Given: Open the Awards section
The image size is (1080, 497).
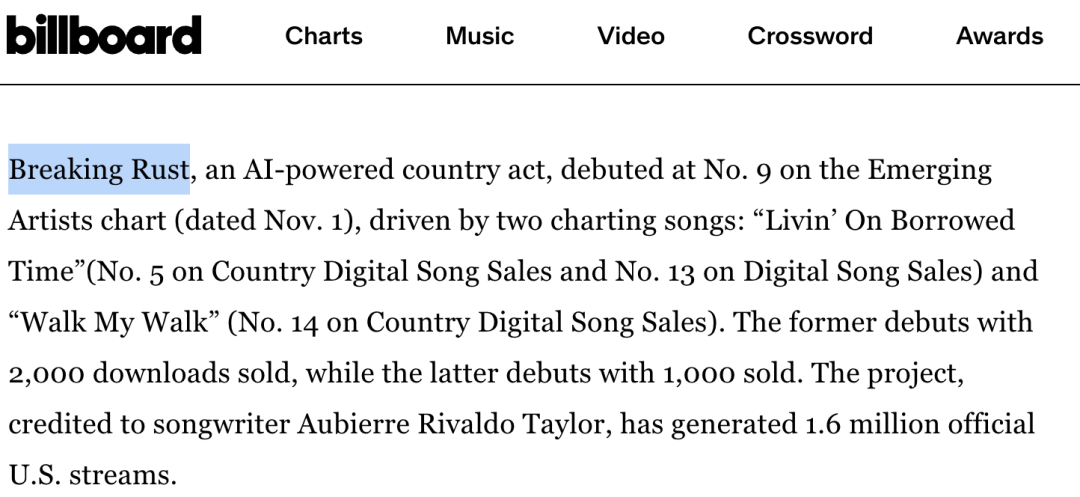Looking at the screenshot, I should 999,36.
